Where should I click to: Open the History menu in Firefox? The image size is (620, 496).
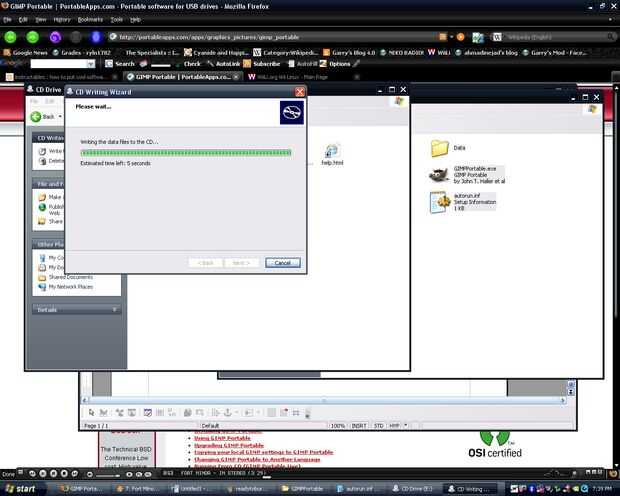pos(62,19)
